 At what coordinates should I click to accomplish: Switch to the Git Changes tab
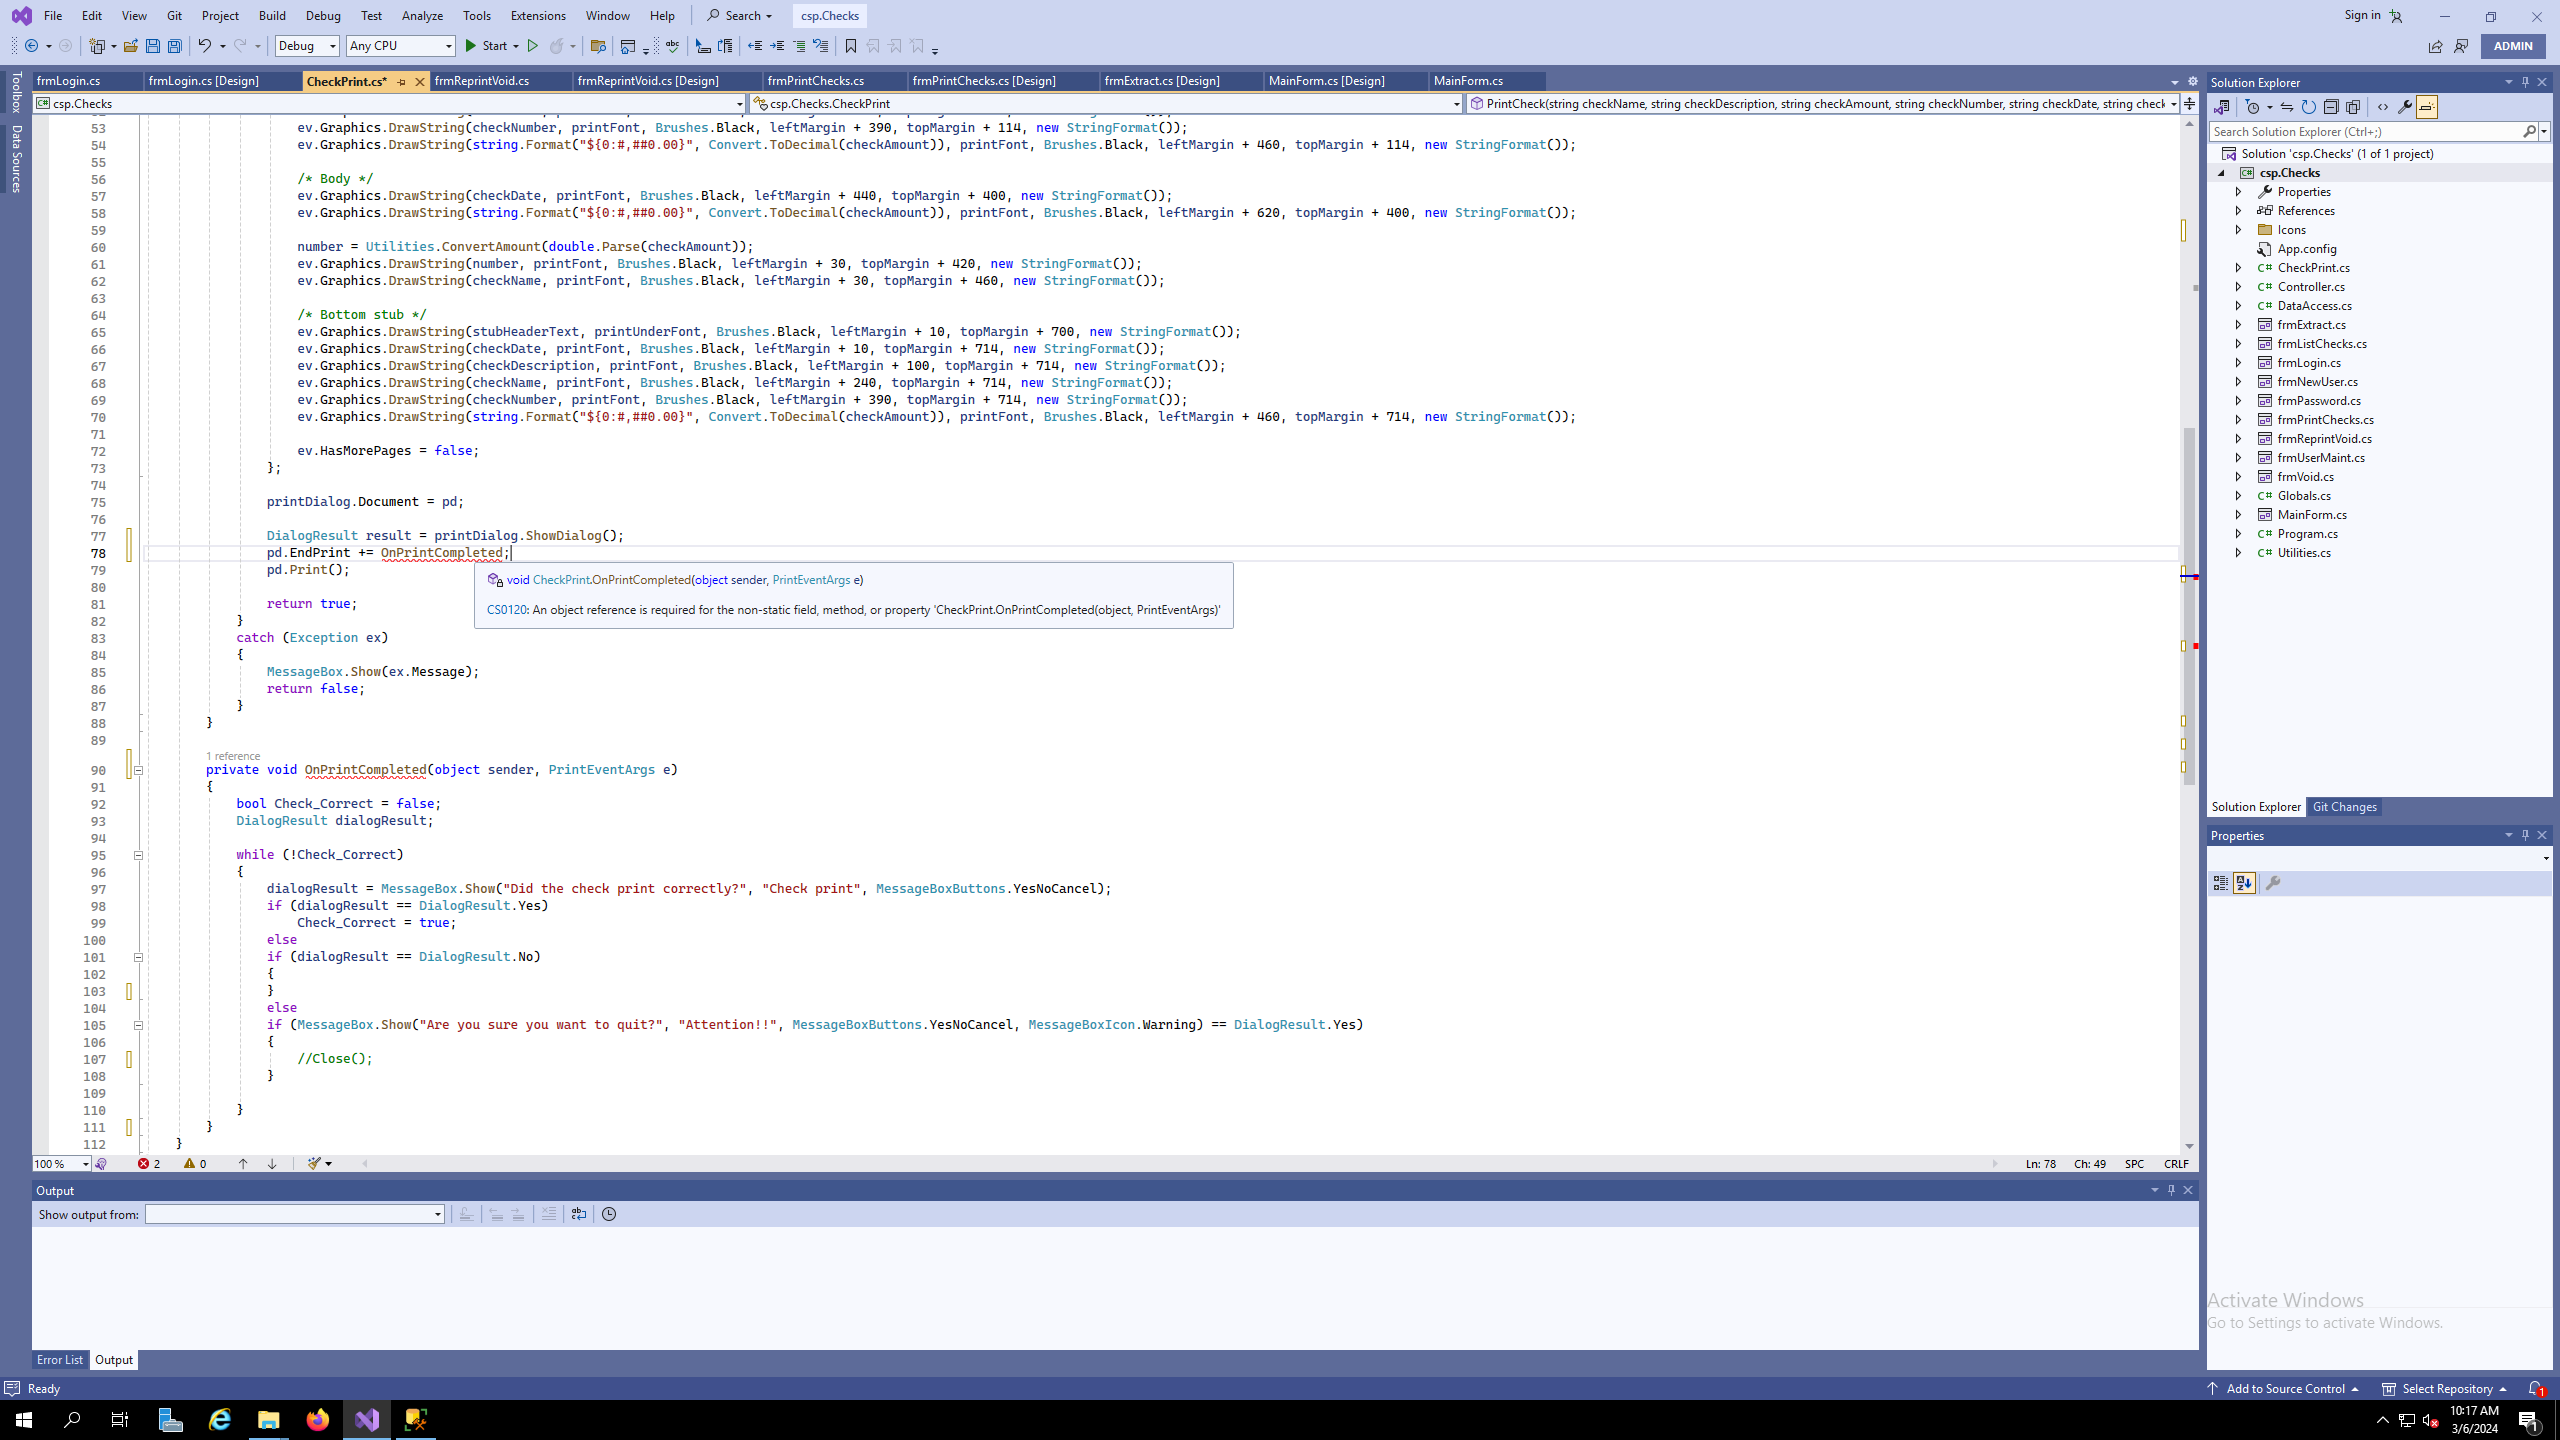pyautogui.click(x=2344, y=807)
